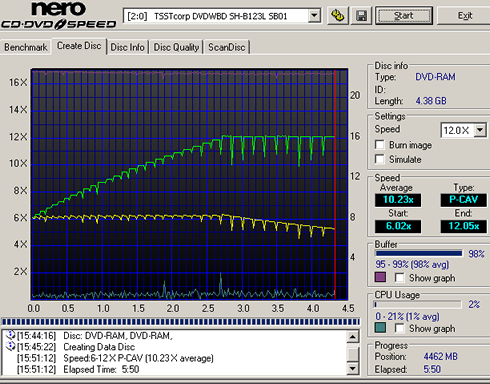Toggle the Simulate checkbox

pyautogui.click(x=379, y=159)
